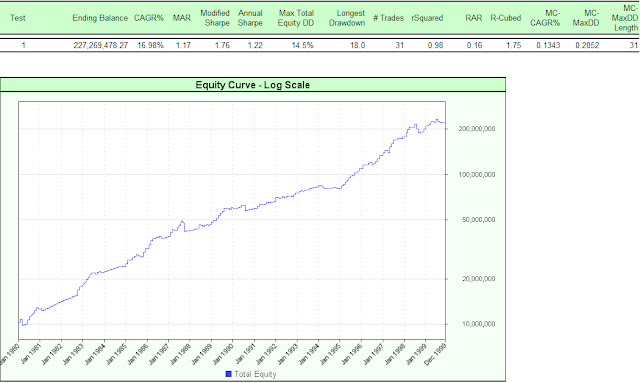Select the # Trades column header
This screenshot has width=640, height=383.
[389, 18]
